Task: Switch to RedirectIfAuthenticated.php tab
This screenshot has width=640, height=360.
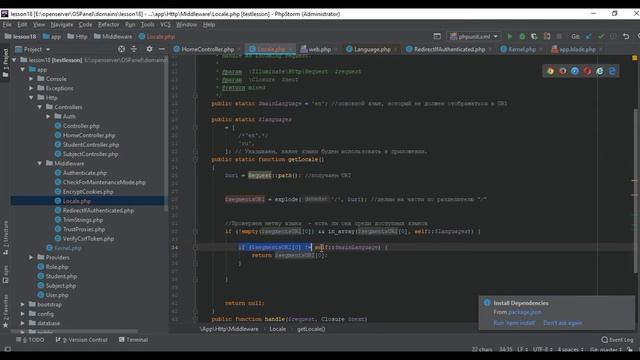Action: pyautogui.click(x=449, y=49)
